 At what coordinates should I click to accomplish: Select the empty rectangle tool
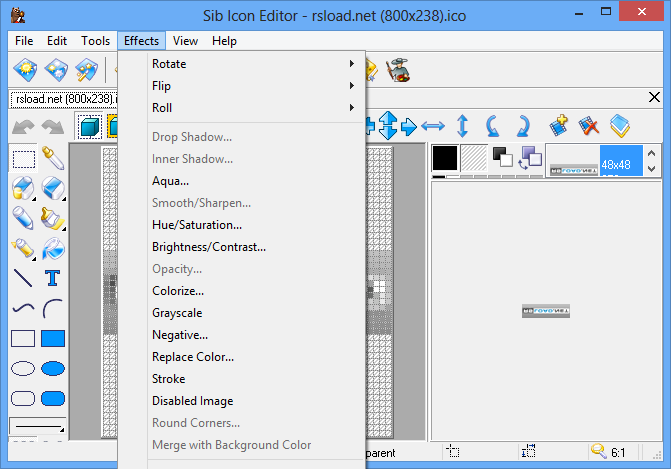(23, 338)
